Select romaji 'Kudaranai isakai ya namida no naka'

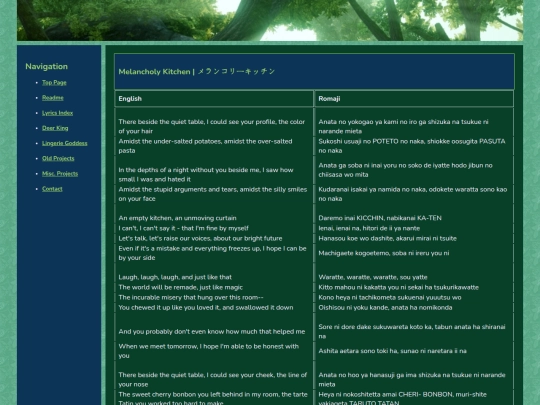coord(413,194)
